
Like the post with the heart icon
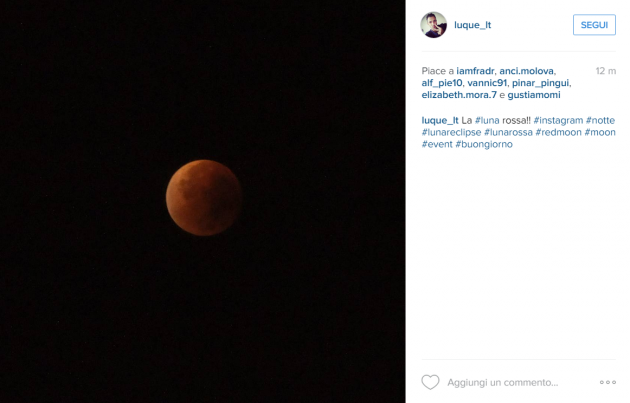(430, 382)
